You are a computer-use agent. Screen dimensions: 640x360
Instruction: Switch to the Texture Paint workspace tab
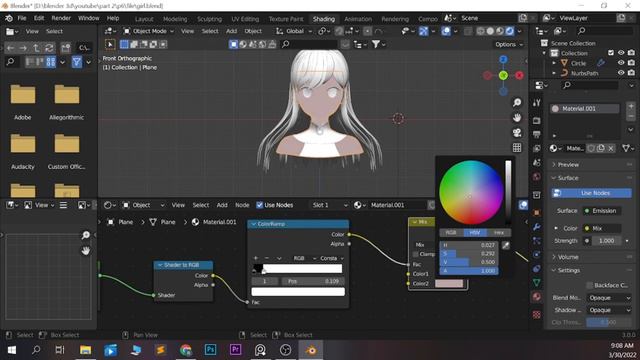point(286,19)
